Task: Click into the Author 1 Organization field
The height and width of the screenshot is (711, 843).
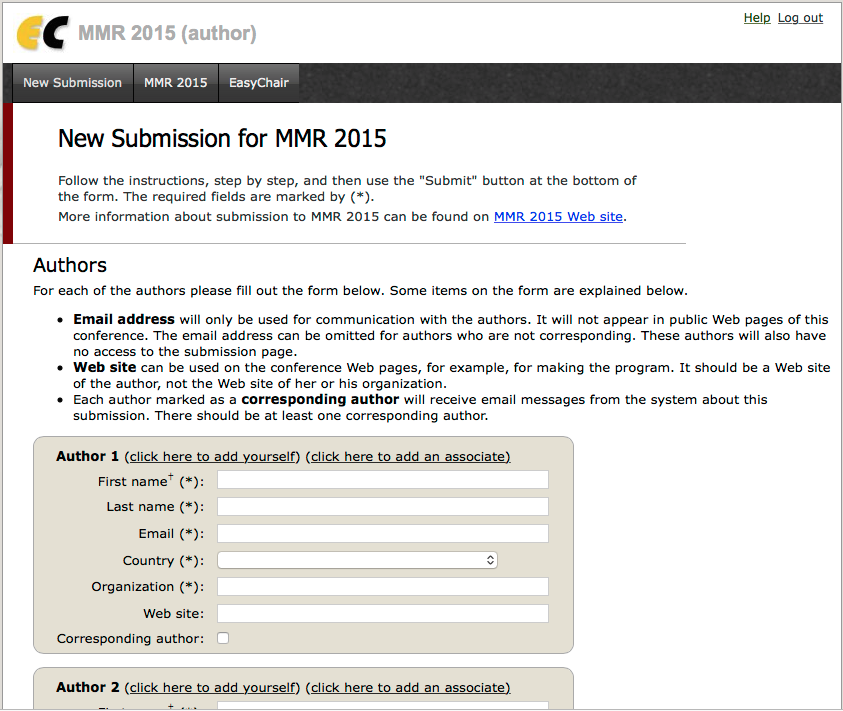Action: (x=382, y=587)
